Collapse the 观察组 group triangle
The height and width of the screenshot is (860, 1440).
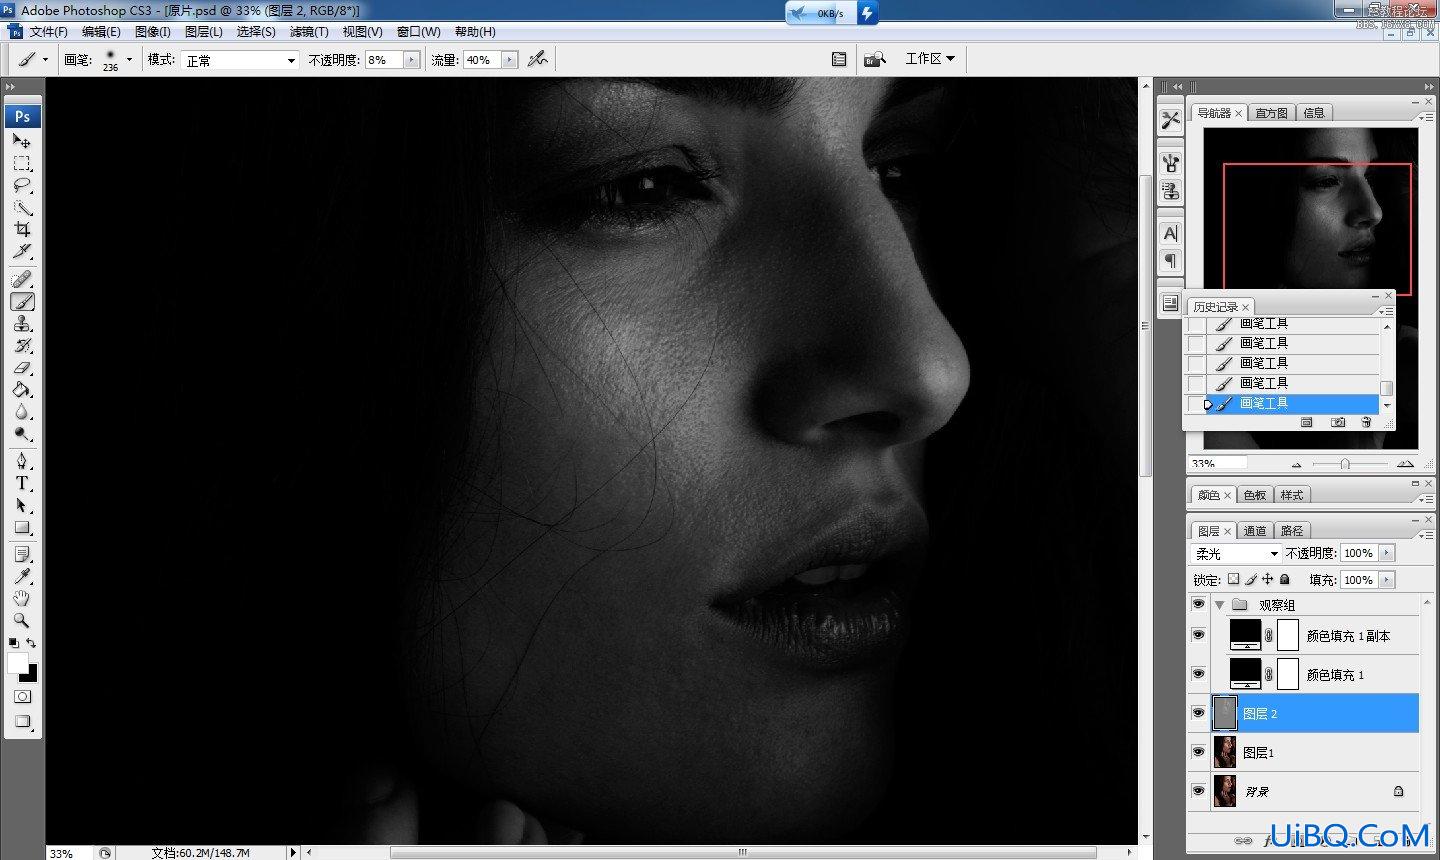tap(1219, 605)
